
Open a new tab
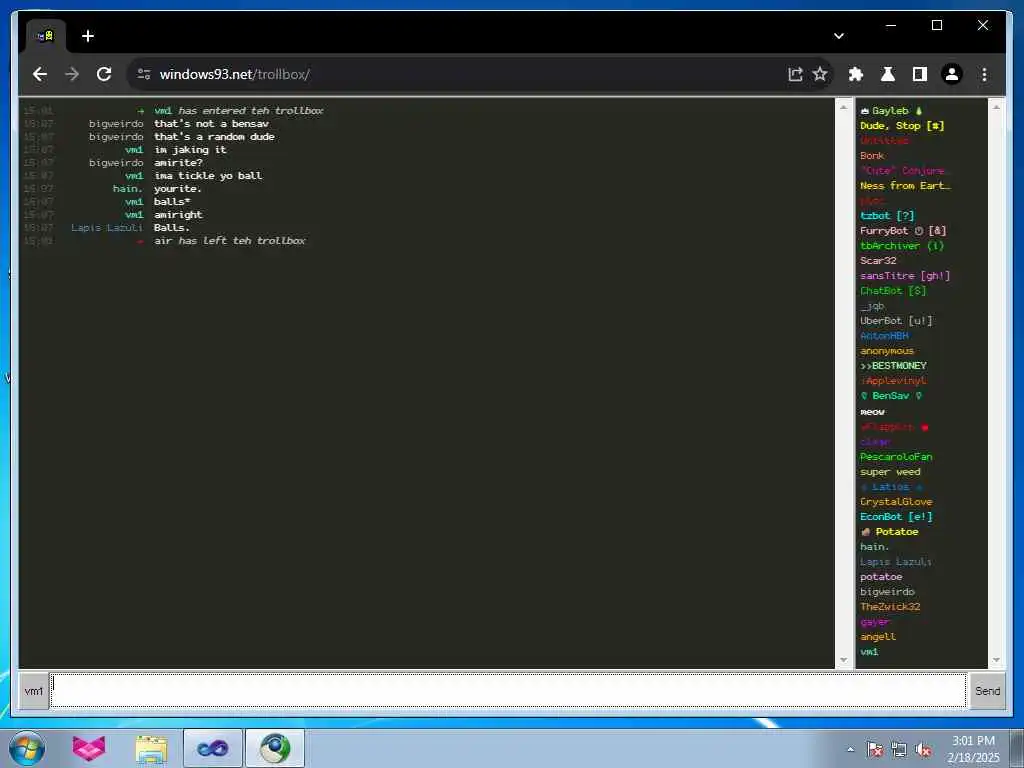click(88, 36)
